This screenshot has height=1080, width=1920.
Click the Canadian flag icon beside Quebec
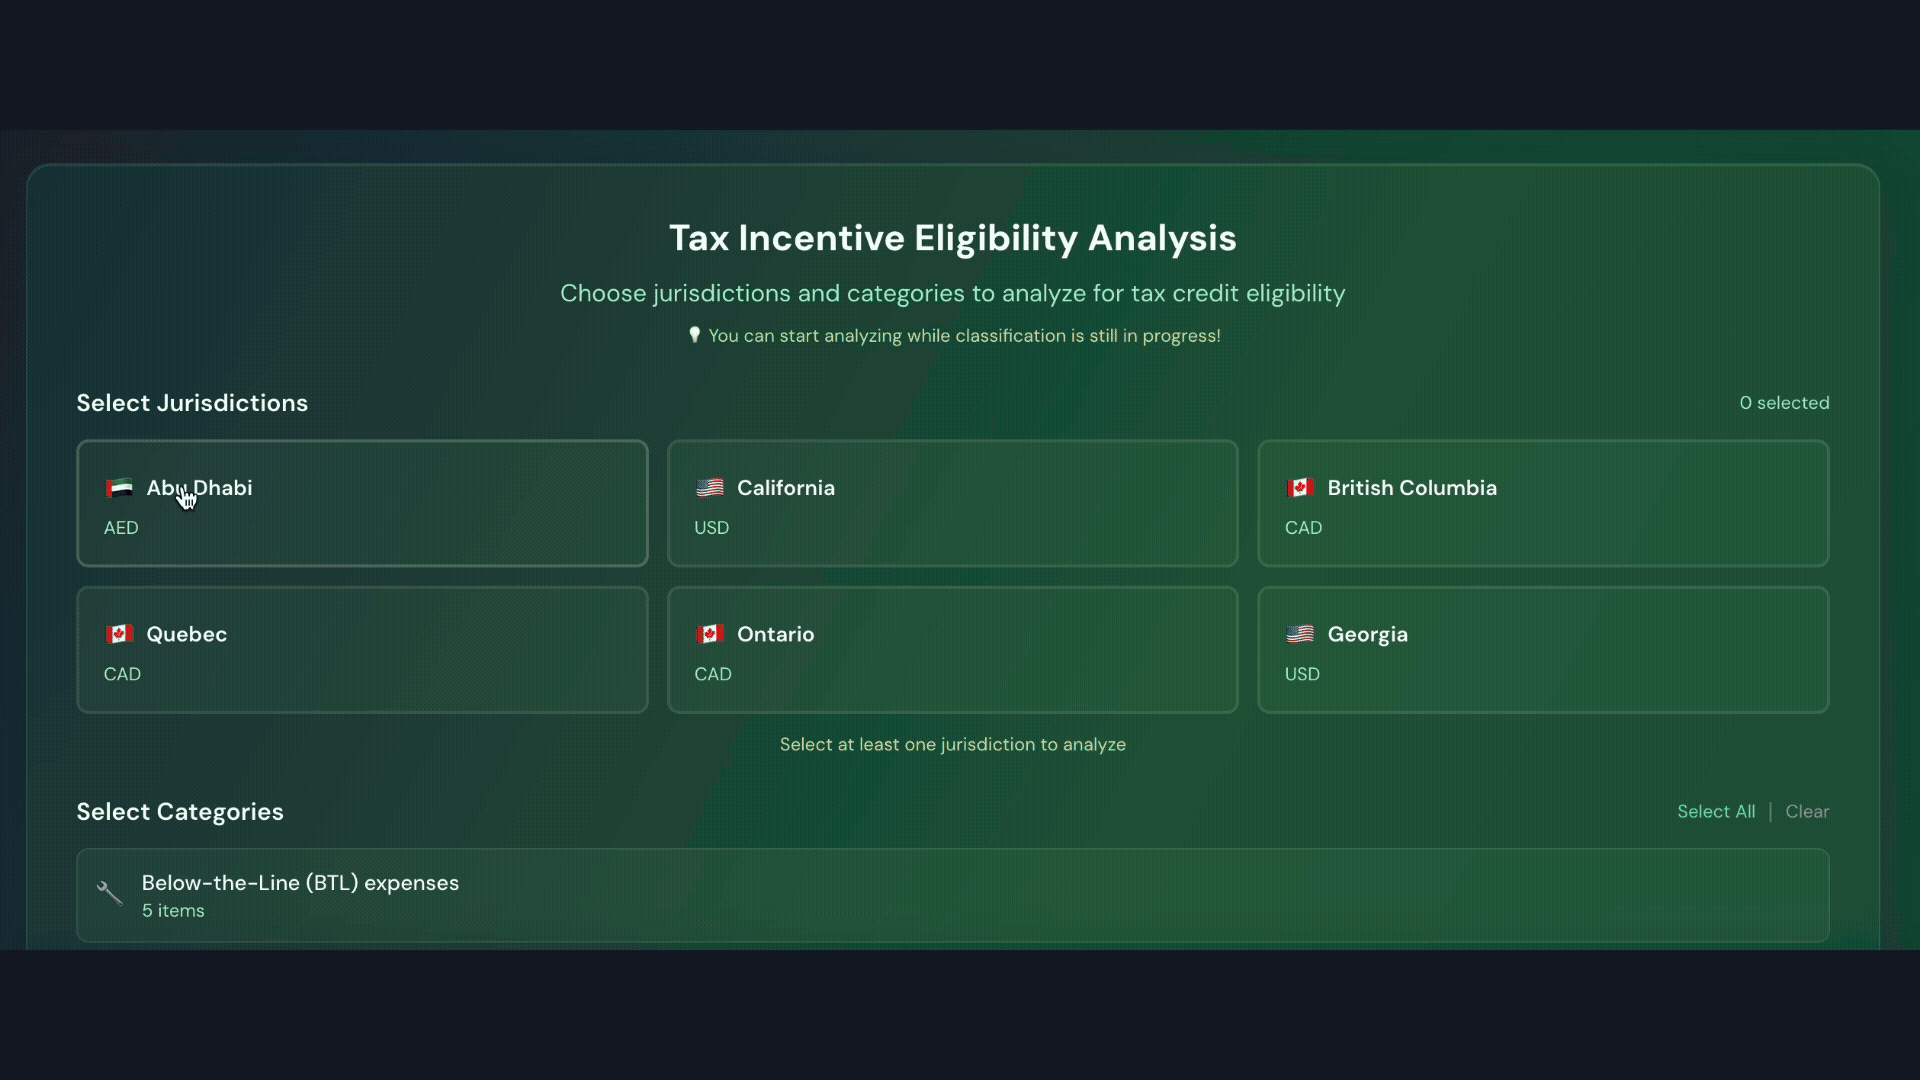pos(119,634)
